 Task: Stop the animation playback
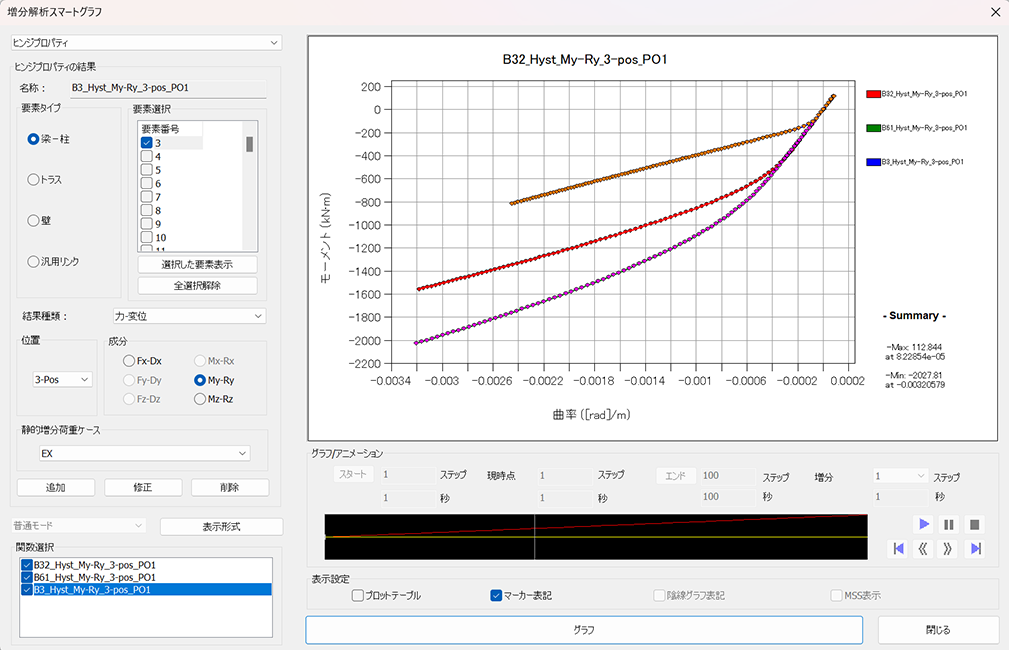pos(975,524)
